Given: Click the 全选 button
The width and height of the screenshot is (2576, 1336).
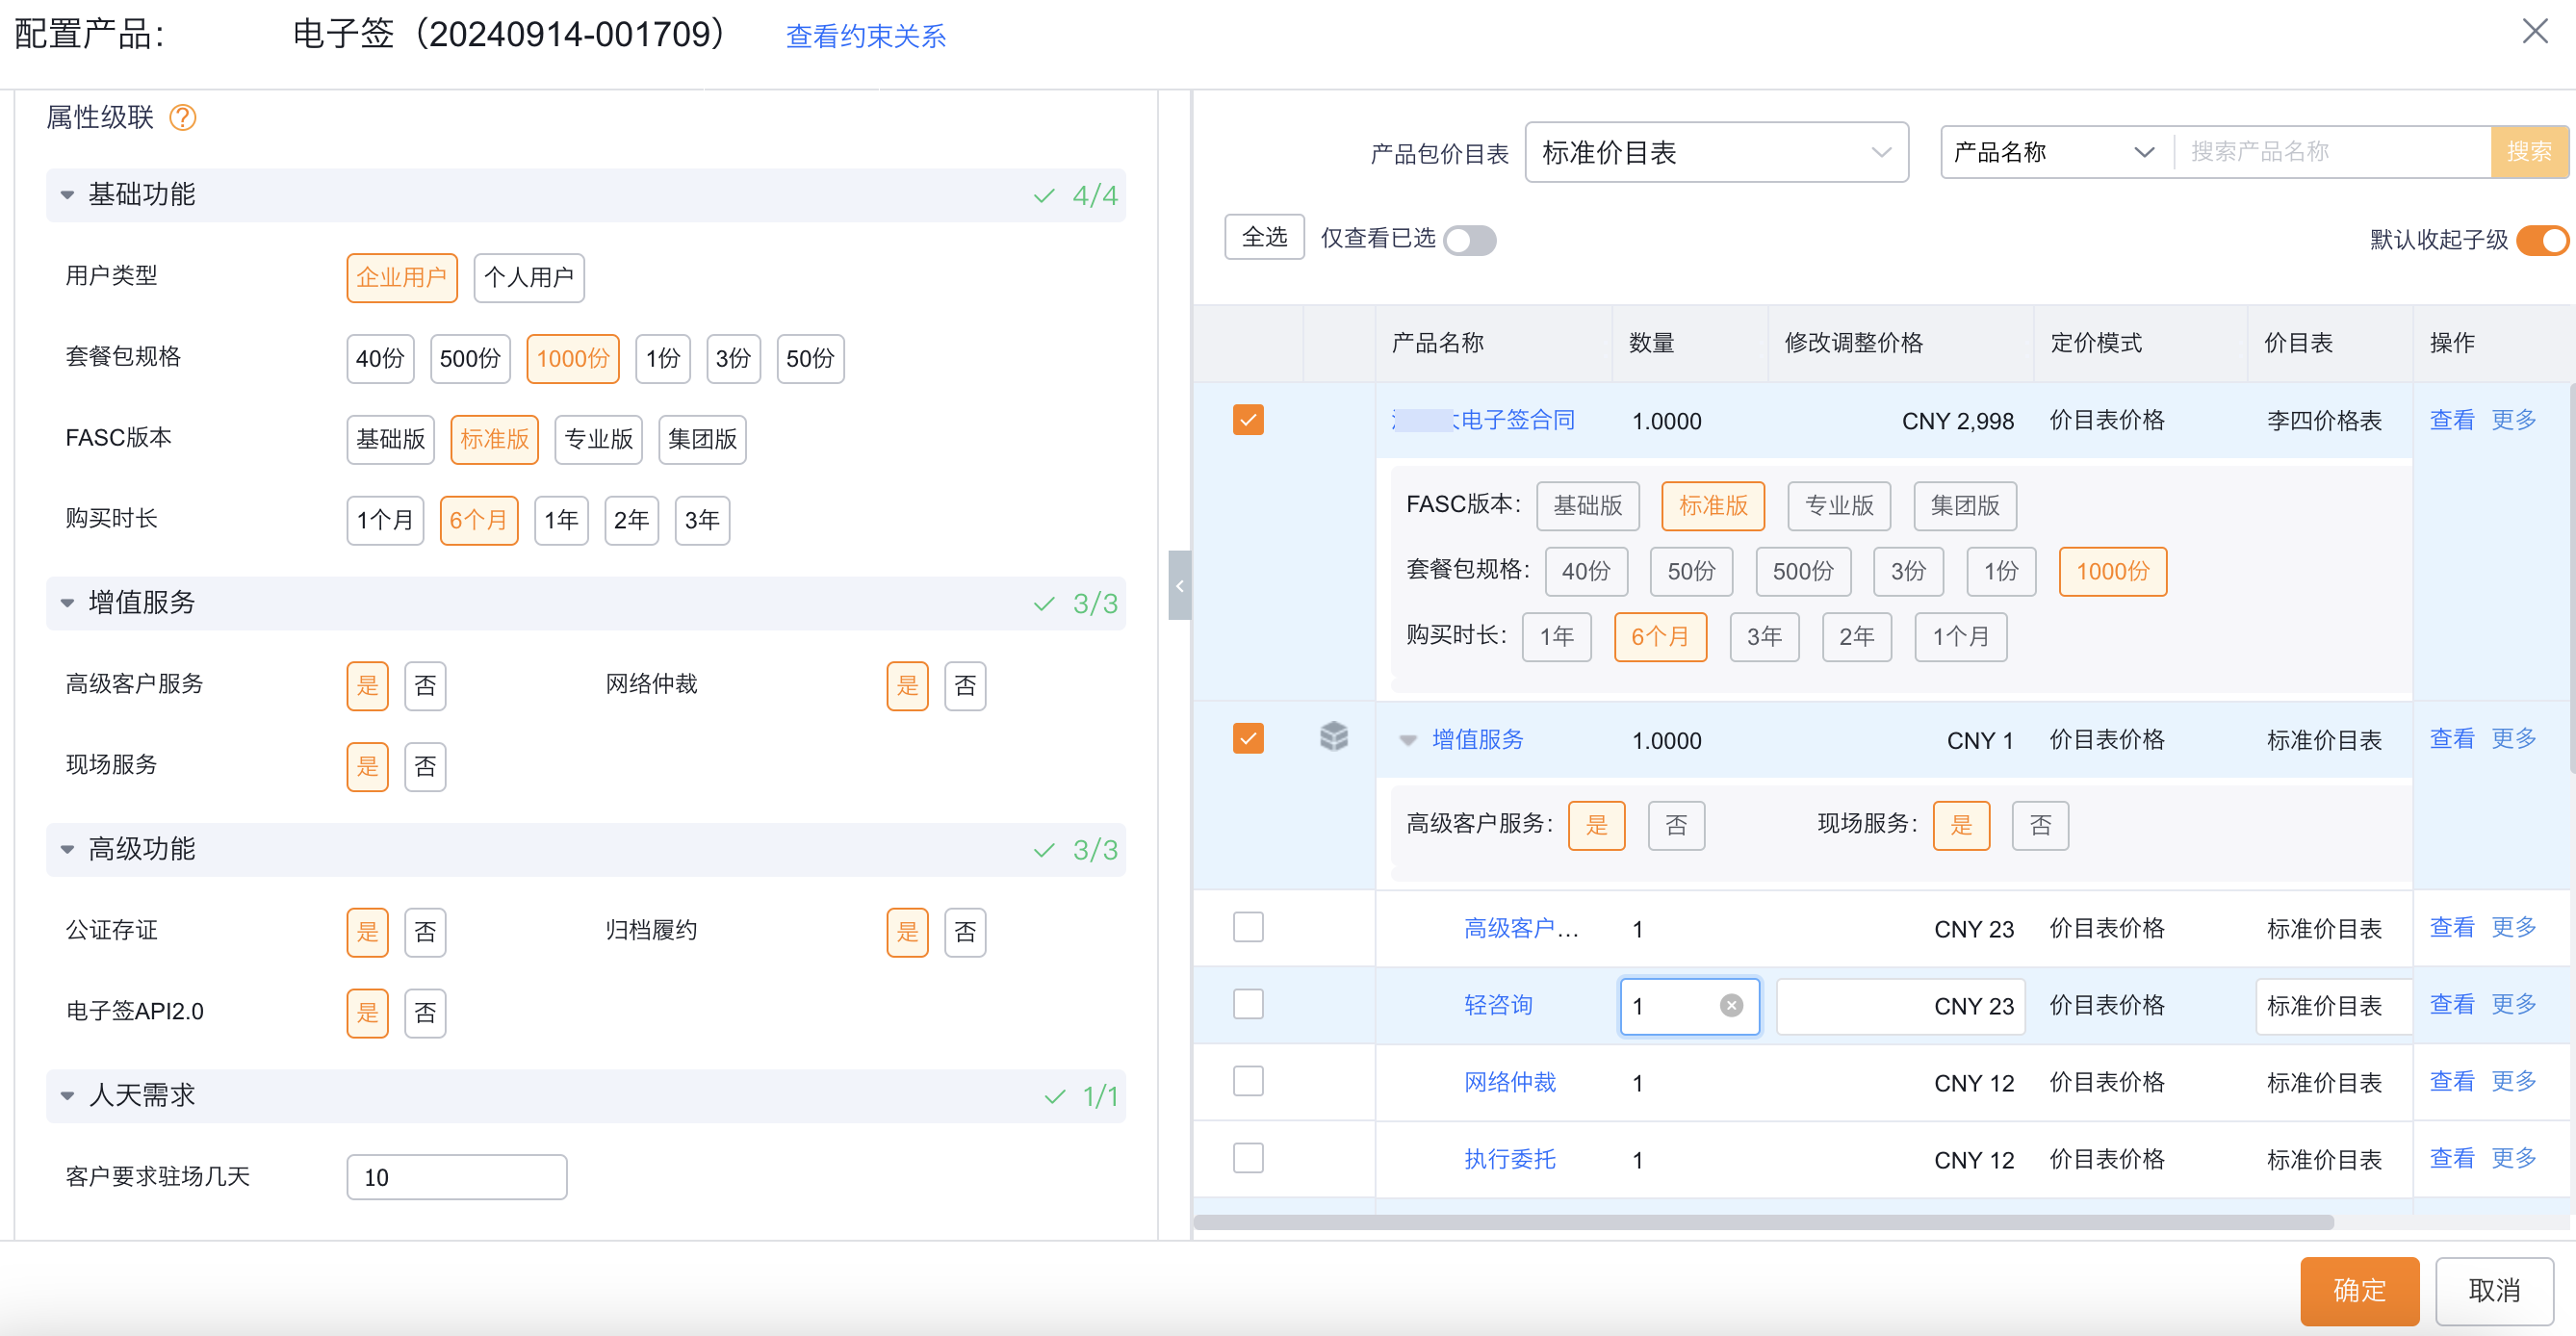Looking at the screenshot, I should (1264, 237).
